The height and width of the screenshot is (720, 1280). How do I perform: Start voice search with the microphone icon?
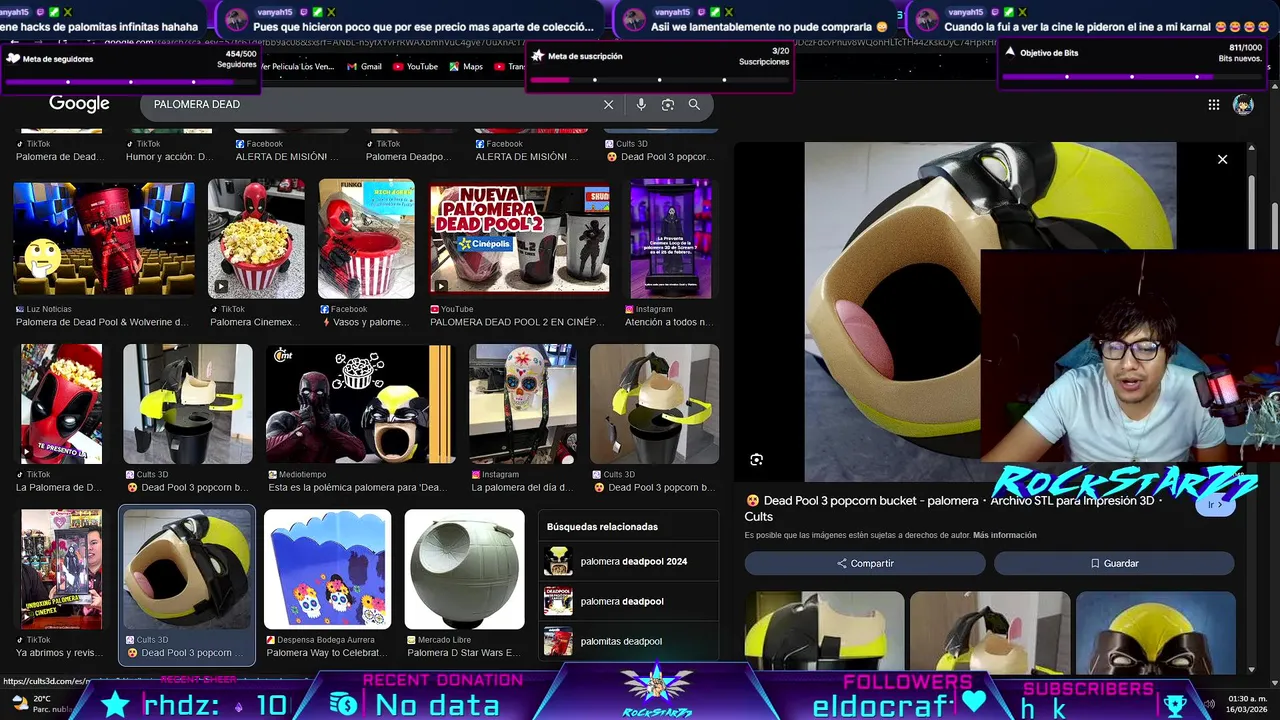click(641, 104)
